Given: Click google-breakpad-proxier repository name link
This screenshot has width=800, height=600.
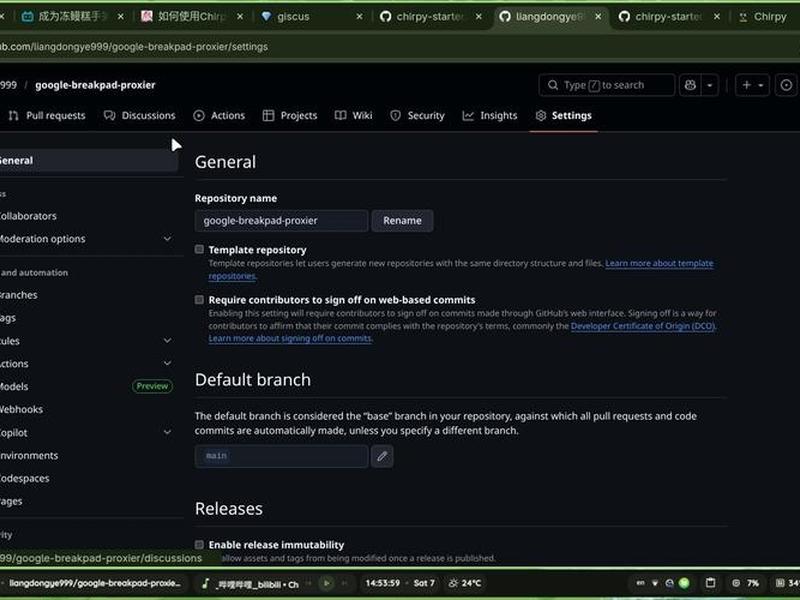Looking at the screenshot, I should (x=95, y=85).
